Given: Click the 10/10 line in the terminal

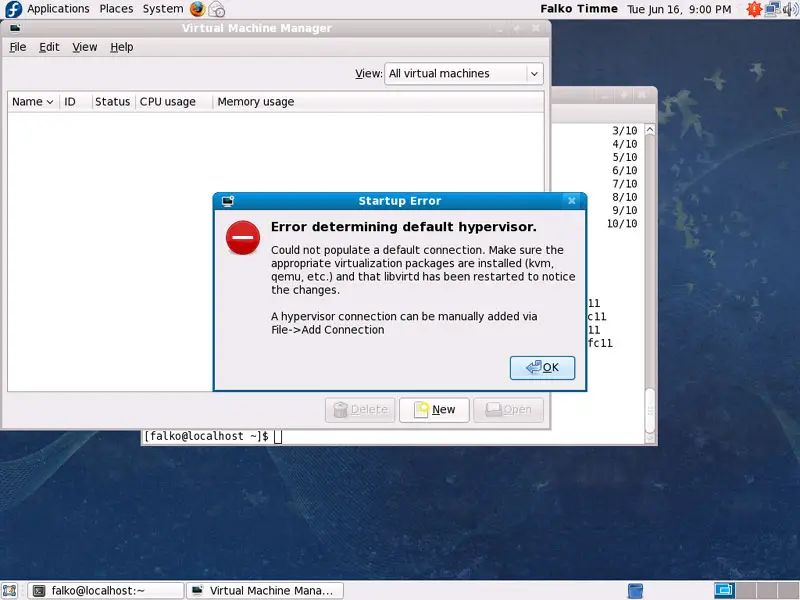Looking at the screenshot, I should coord(622,223).
